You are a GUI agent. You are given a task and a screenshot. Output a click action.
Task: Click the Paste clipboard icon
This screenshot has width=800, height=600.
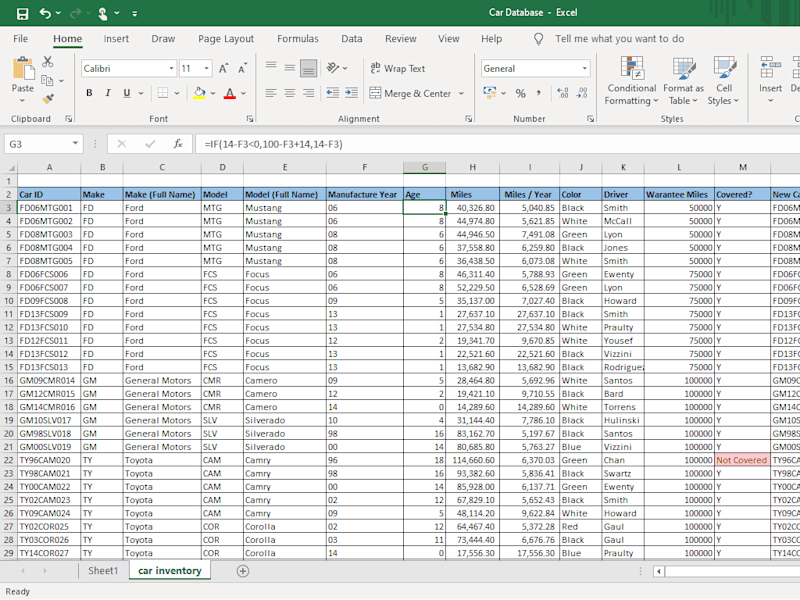point(22,68)
